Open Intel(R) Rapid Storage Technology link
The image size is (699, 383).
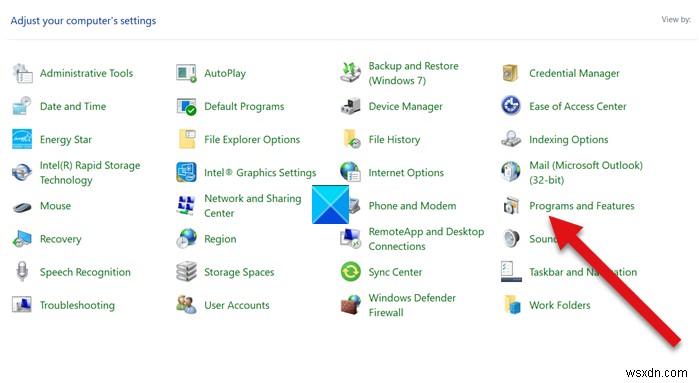[x=90, y=173]
